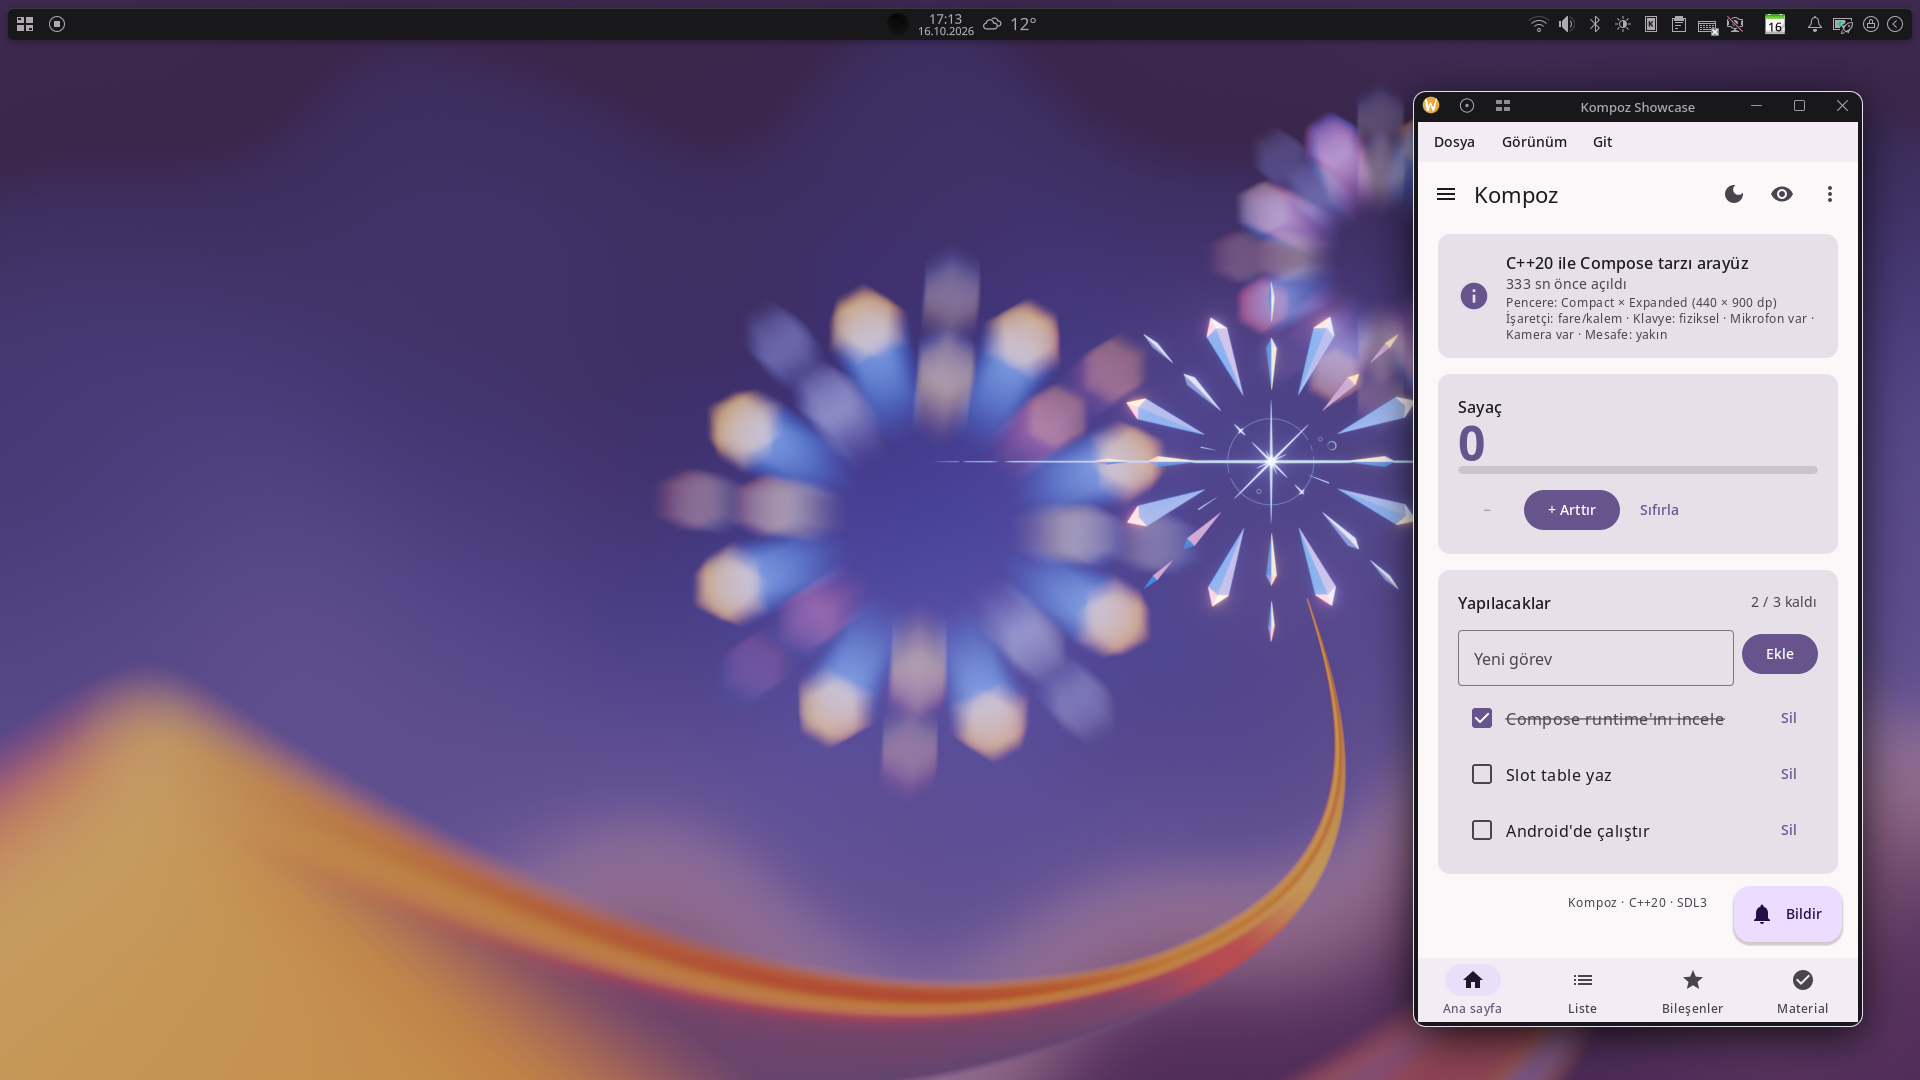Click the minus decrement button in Sayaç
Screen dimensions: 1920x1080
pos(1487,510)
